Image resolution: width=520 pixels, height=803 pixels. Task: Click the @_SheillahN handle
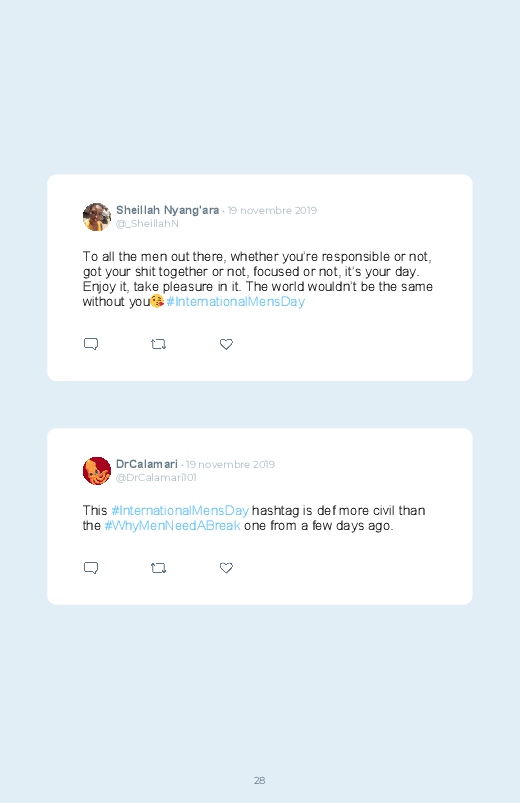(x=147, y=223)
